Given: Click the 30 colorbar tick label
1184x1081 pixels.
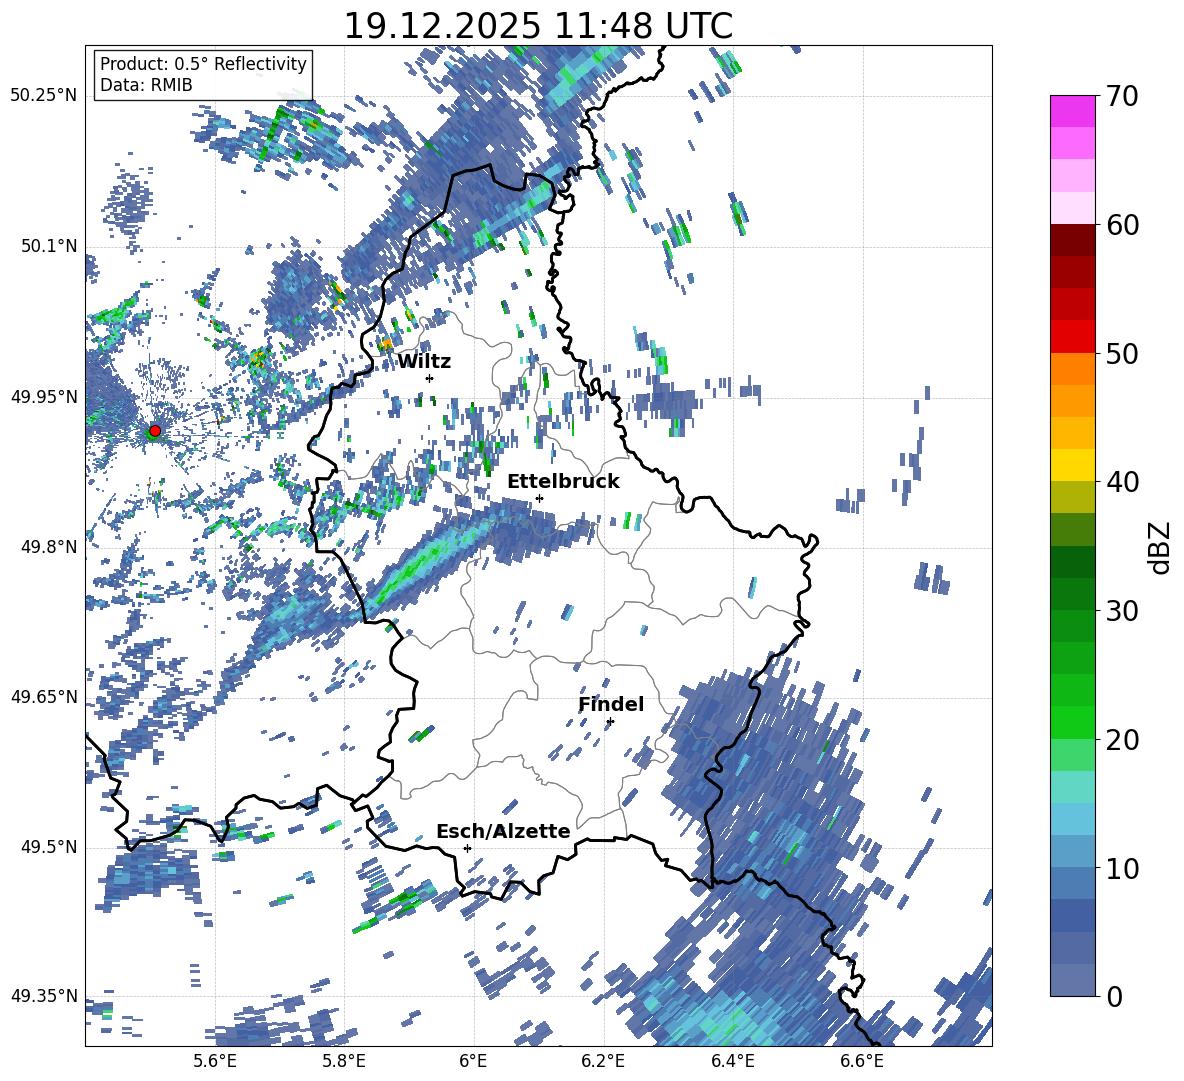Looking at the screenshot, I should [1122, 610].
